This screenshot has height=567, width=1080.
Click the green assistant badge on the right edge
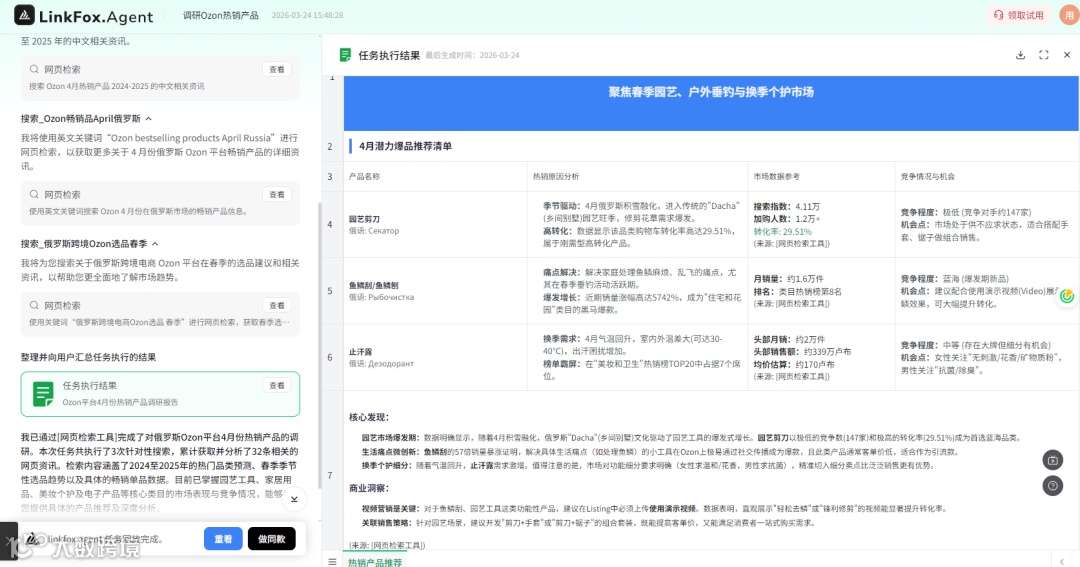[x=1067, y=296]
